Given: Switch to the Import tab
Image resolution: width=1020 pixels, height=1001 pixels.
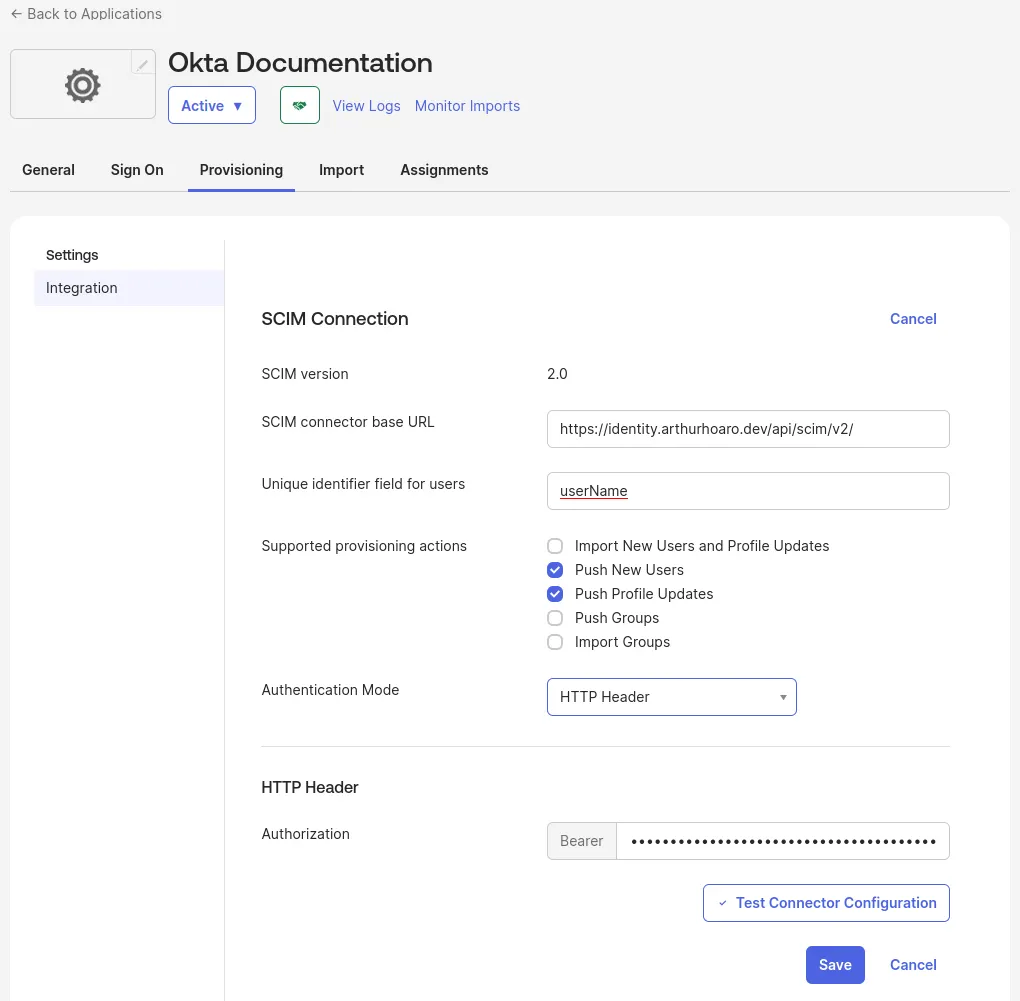Looking at the screenshot, I should (342, 170).
